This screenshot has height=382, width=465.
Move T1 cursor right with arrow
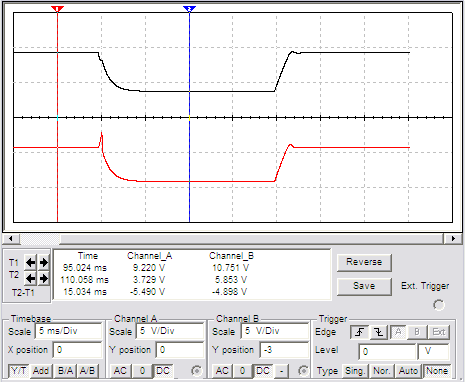point(43,262)
